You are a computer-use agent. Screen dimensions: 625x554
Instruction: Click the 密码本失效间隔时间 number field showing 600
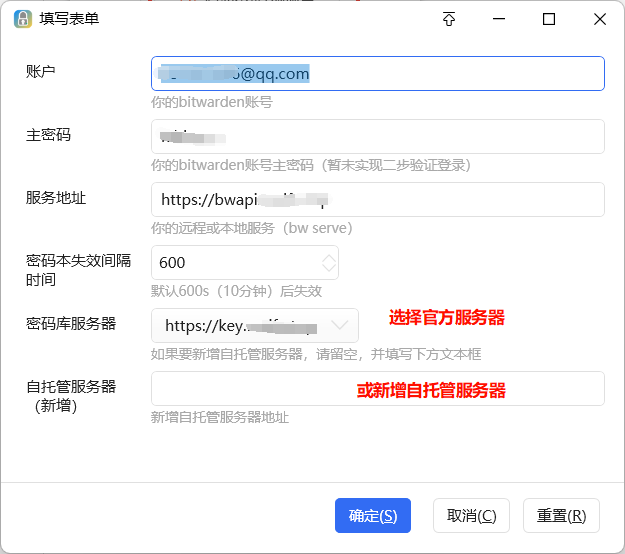click(245, 263)
